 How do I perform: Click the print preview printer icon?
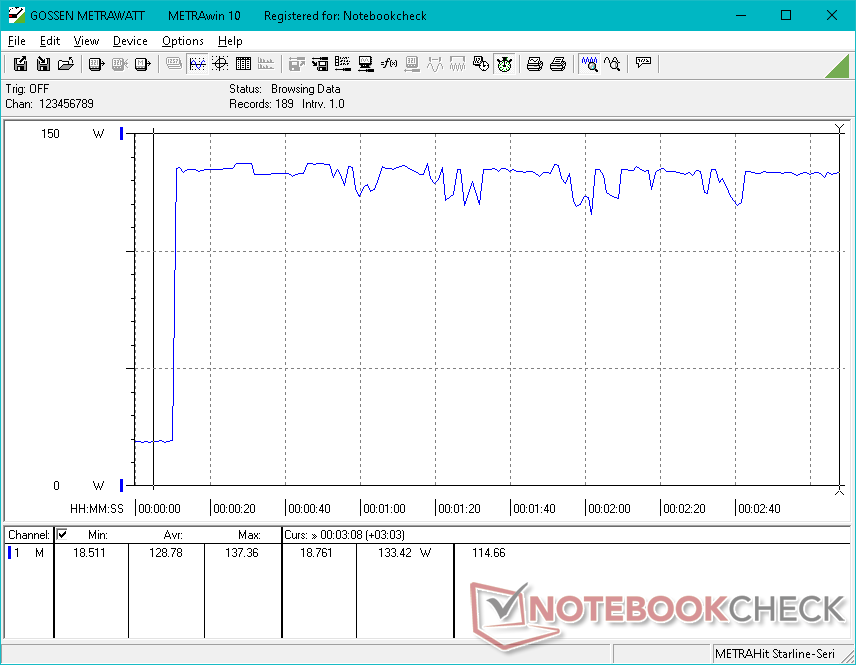tap(534, 64)
